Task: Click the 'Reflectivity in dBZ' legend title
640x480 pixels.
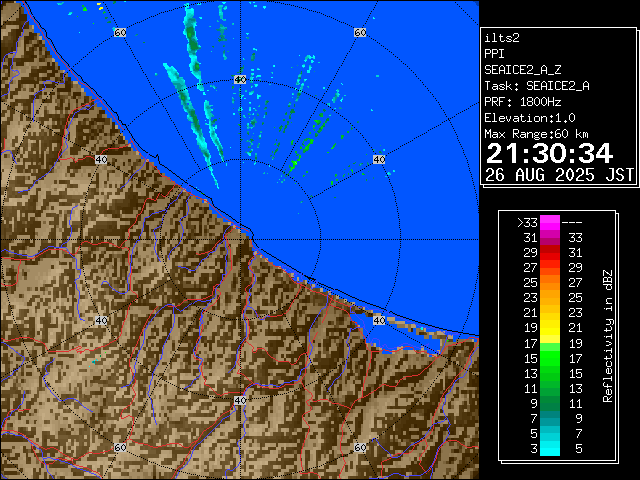Action: pos(607,335)
